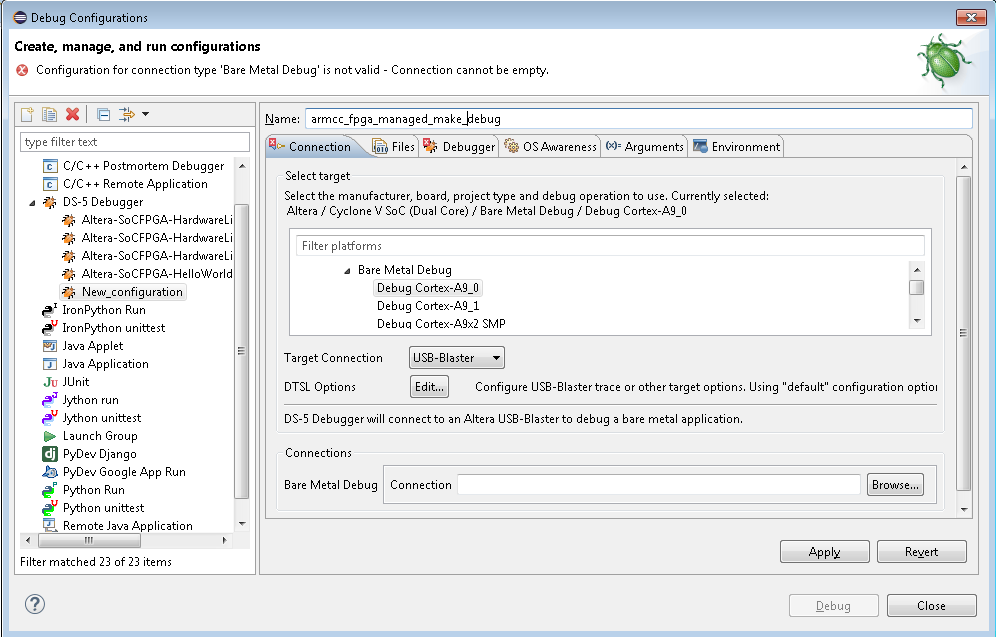The width and height of the screenshot is (996, 637).
Task: Click the Filter platforms field
Action: tap(610, 246)
